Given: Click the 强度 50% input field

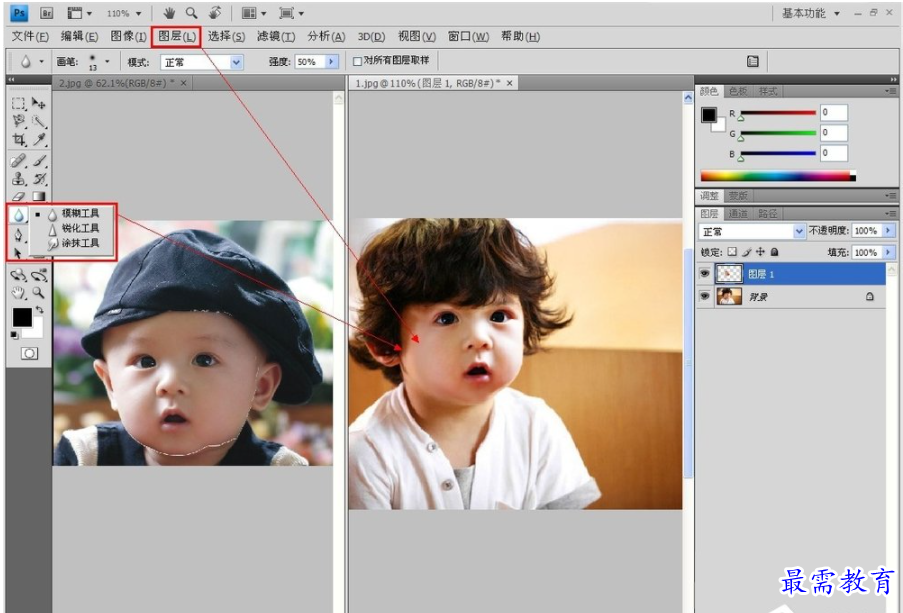Looking at the screenshot, I should 310,61.
